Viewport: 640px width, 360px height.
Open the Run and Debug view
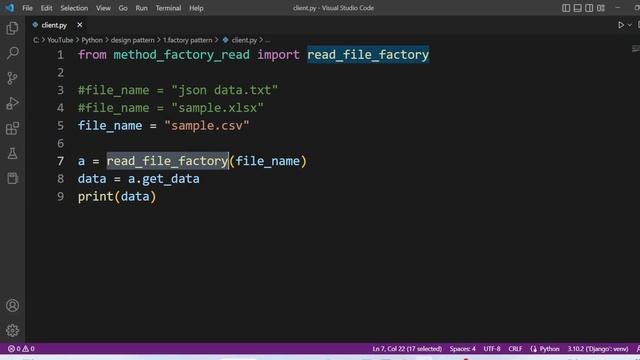(12, 103)
